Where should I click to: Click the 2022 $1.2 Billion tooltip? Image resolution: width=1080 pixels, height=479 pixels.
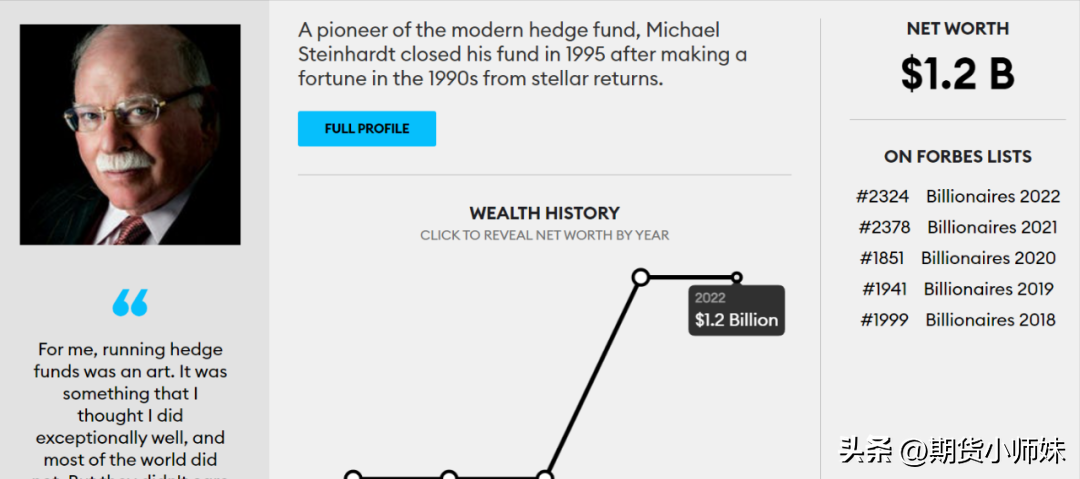(736, 311)
